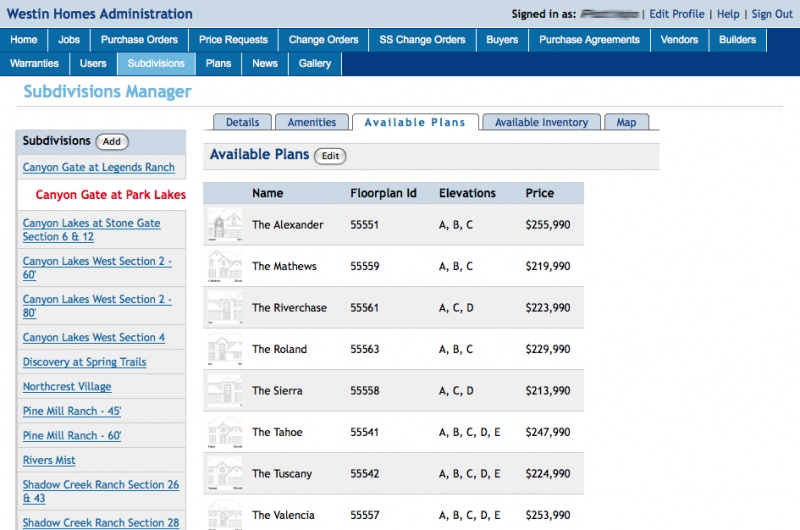Open the Vendors page

click(679, 40)
